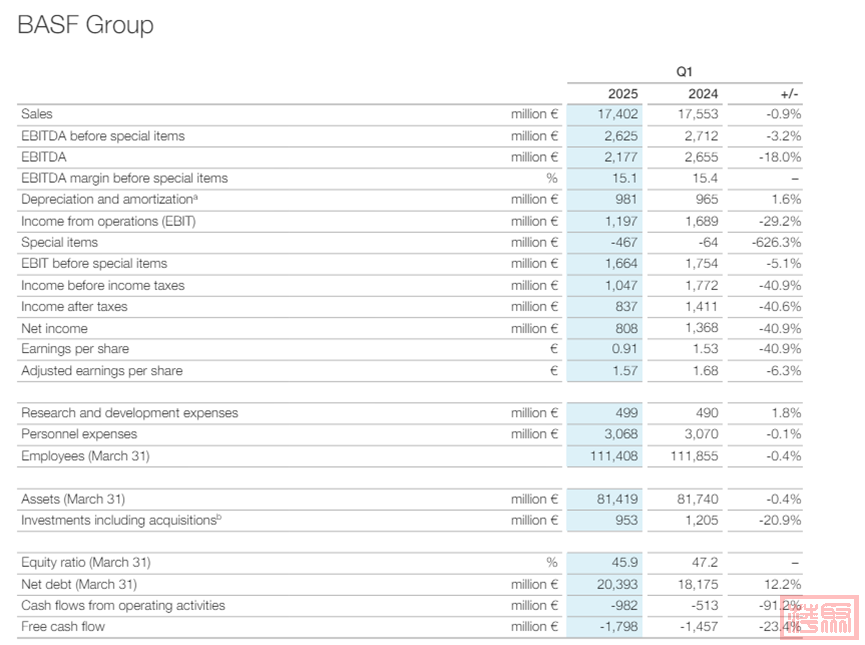Select the 981 depreciation value

[626, 199]
